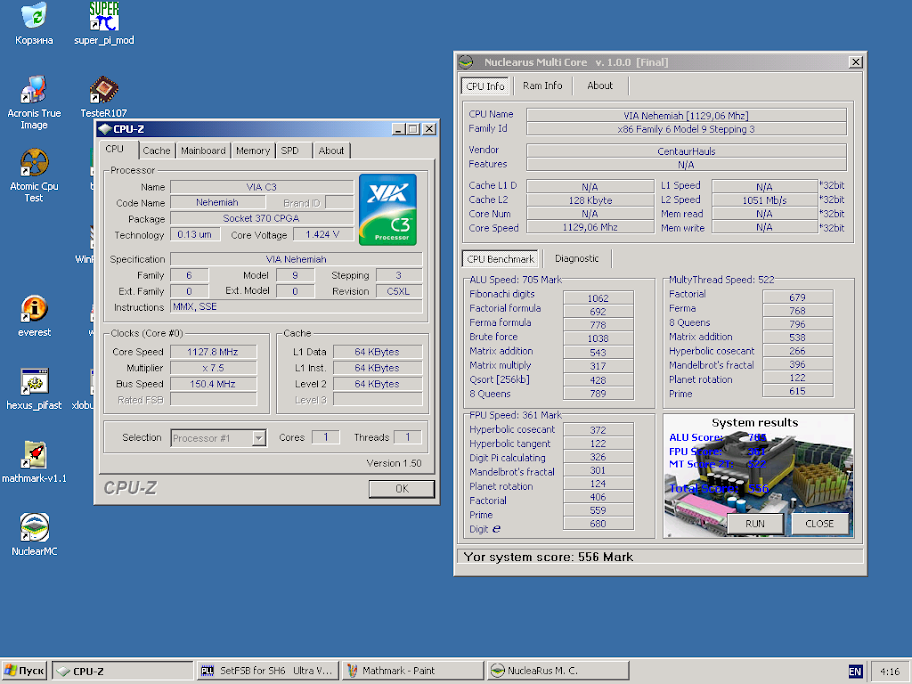The image size is (912, 684).
Task: Select the TesteR107 desktop shortcut
Action: click(x=104, y=97)
